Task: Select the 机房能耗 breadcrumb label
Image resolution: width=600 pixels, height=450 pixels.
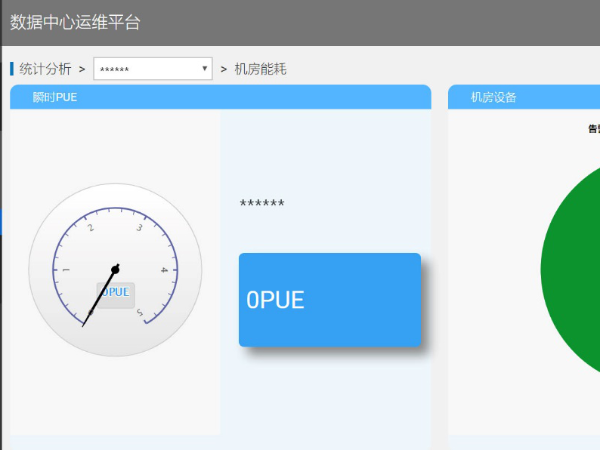Action: point(260,69)
